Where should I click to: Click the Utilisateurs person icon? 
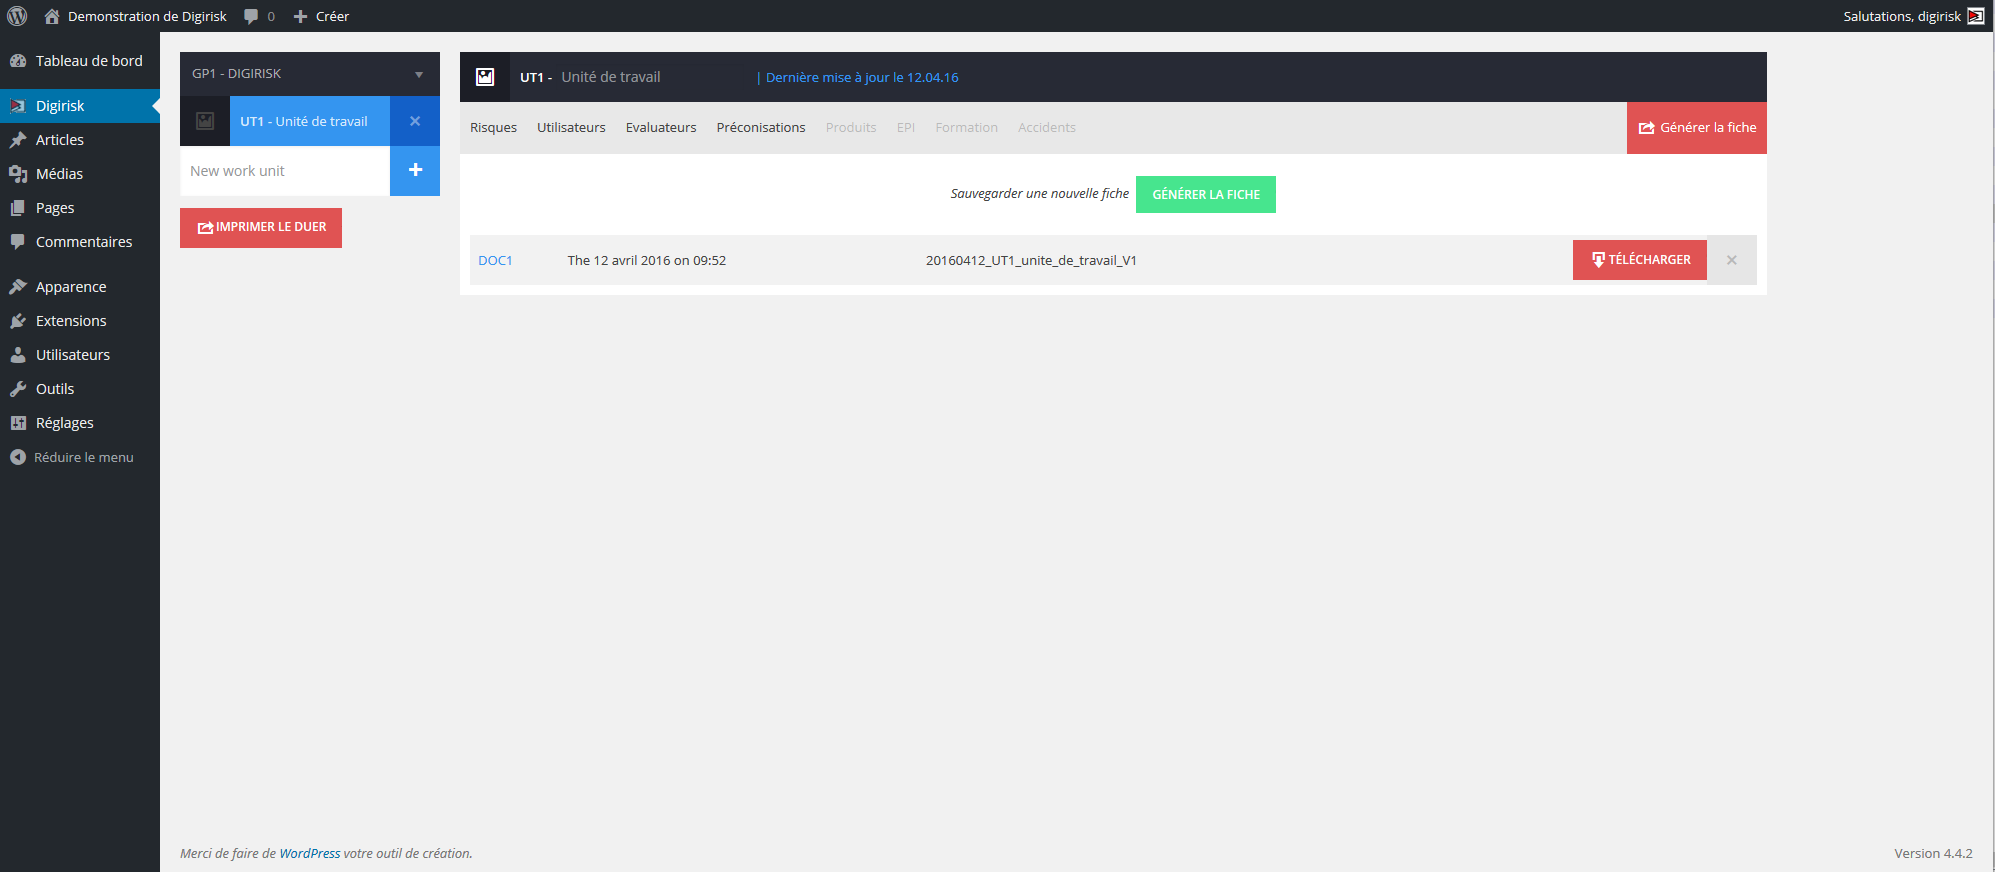pos(18,355)
